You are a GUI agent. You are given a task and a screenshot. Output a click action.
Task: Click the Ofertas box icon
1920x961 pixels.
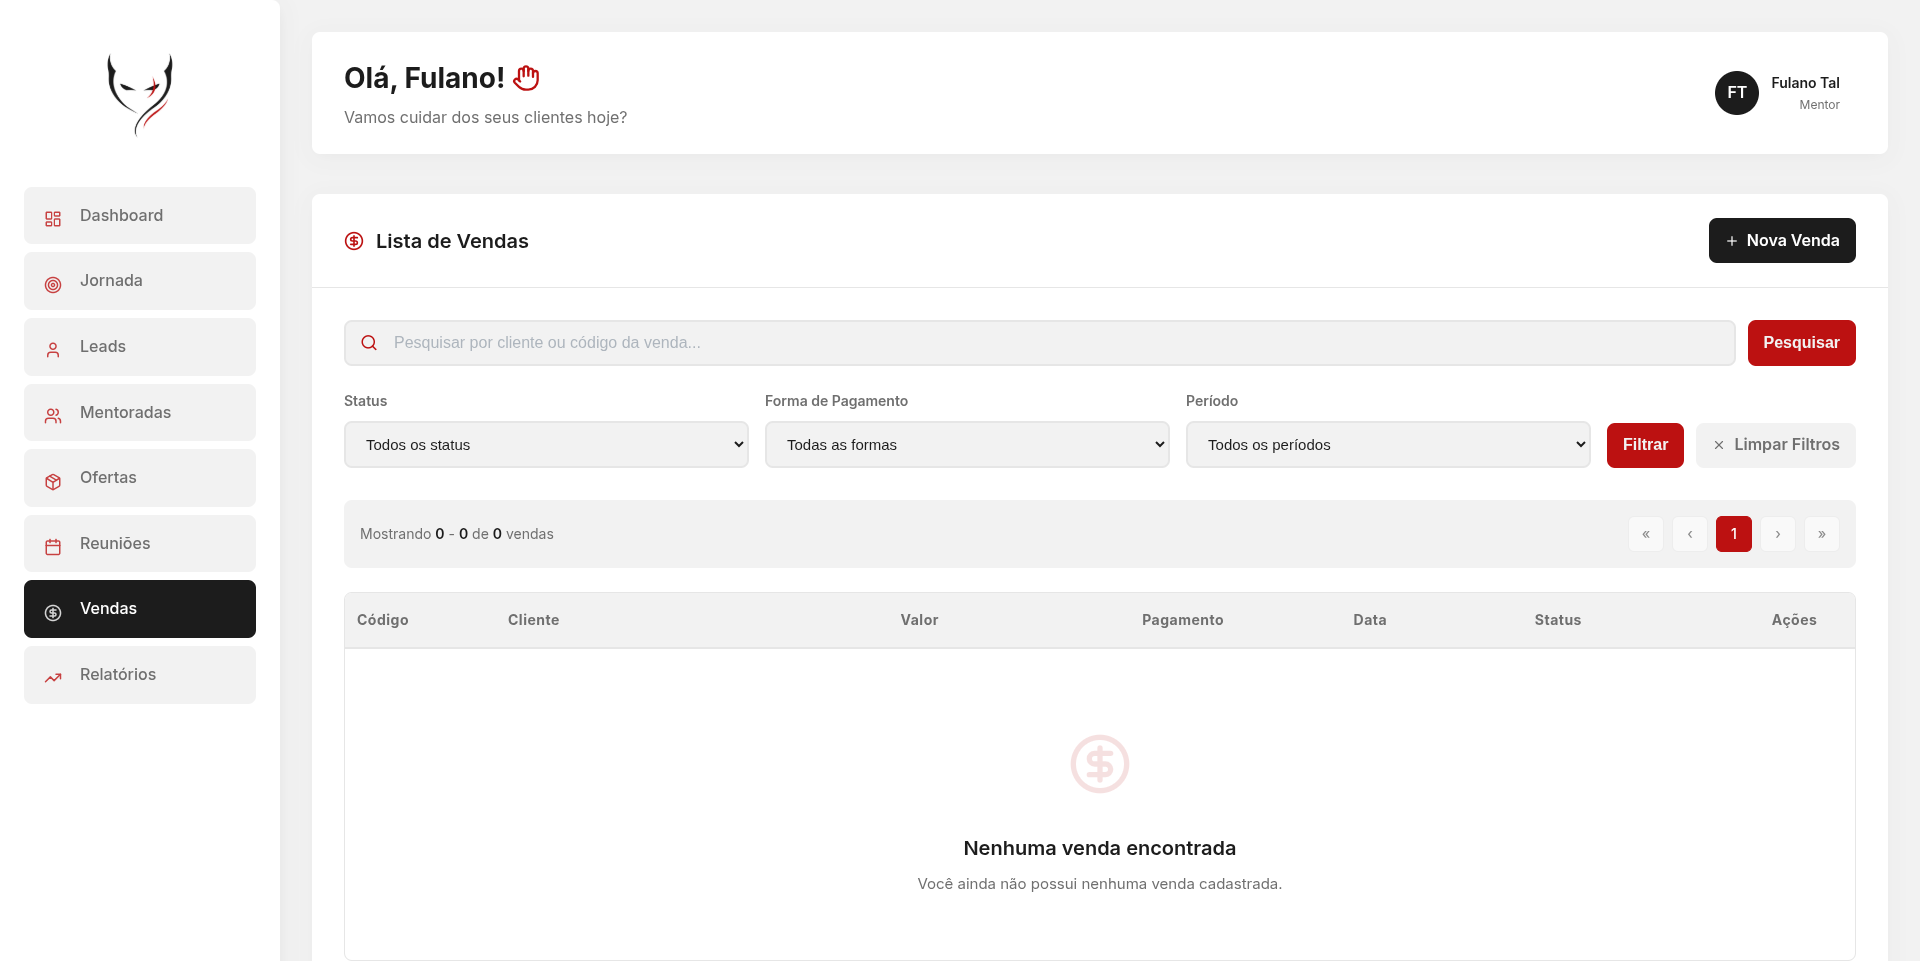click(53, 481)
